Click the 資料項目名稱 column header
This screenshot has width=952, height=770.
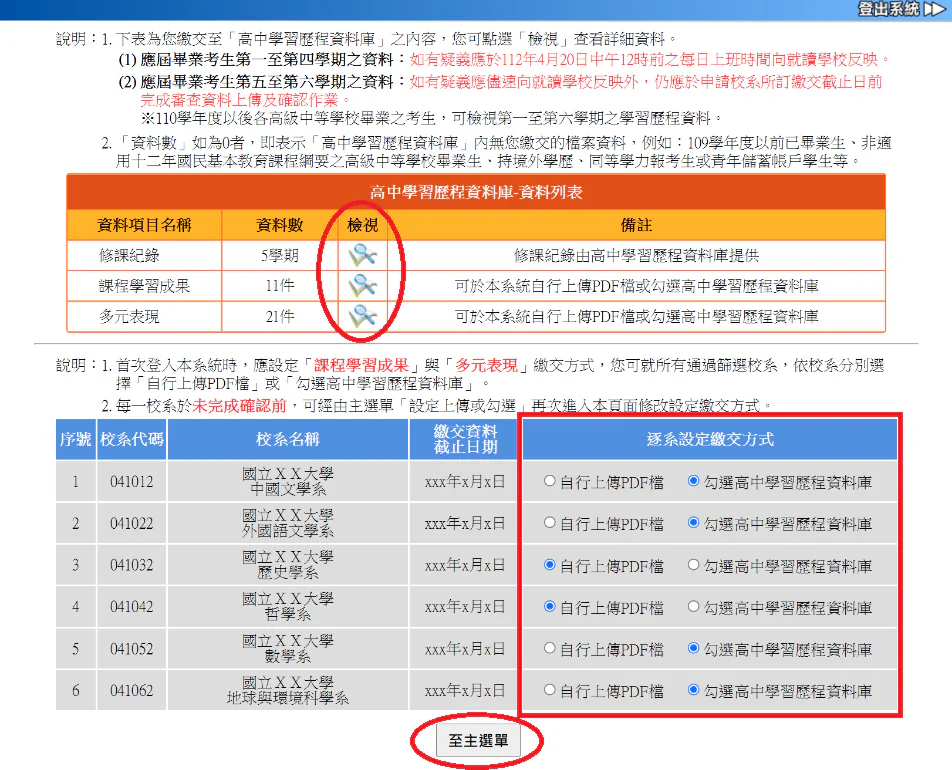click(x=144, y=225)
